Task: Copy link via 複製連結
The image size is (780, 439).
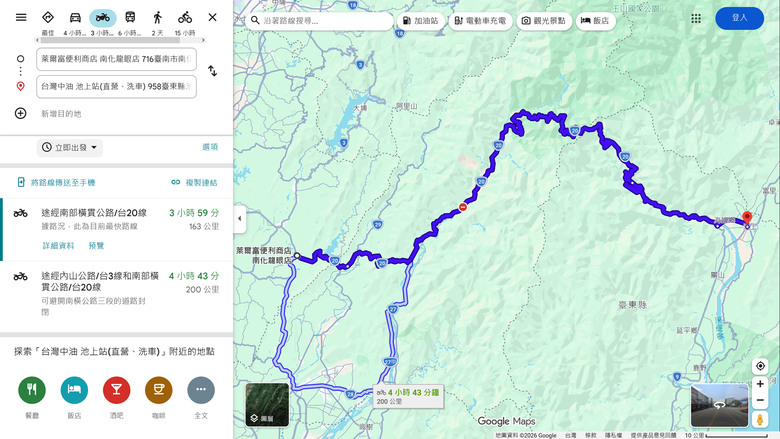Action: pos(195,182)
